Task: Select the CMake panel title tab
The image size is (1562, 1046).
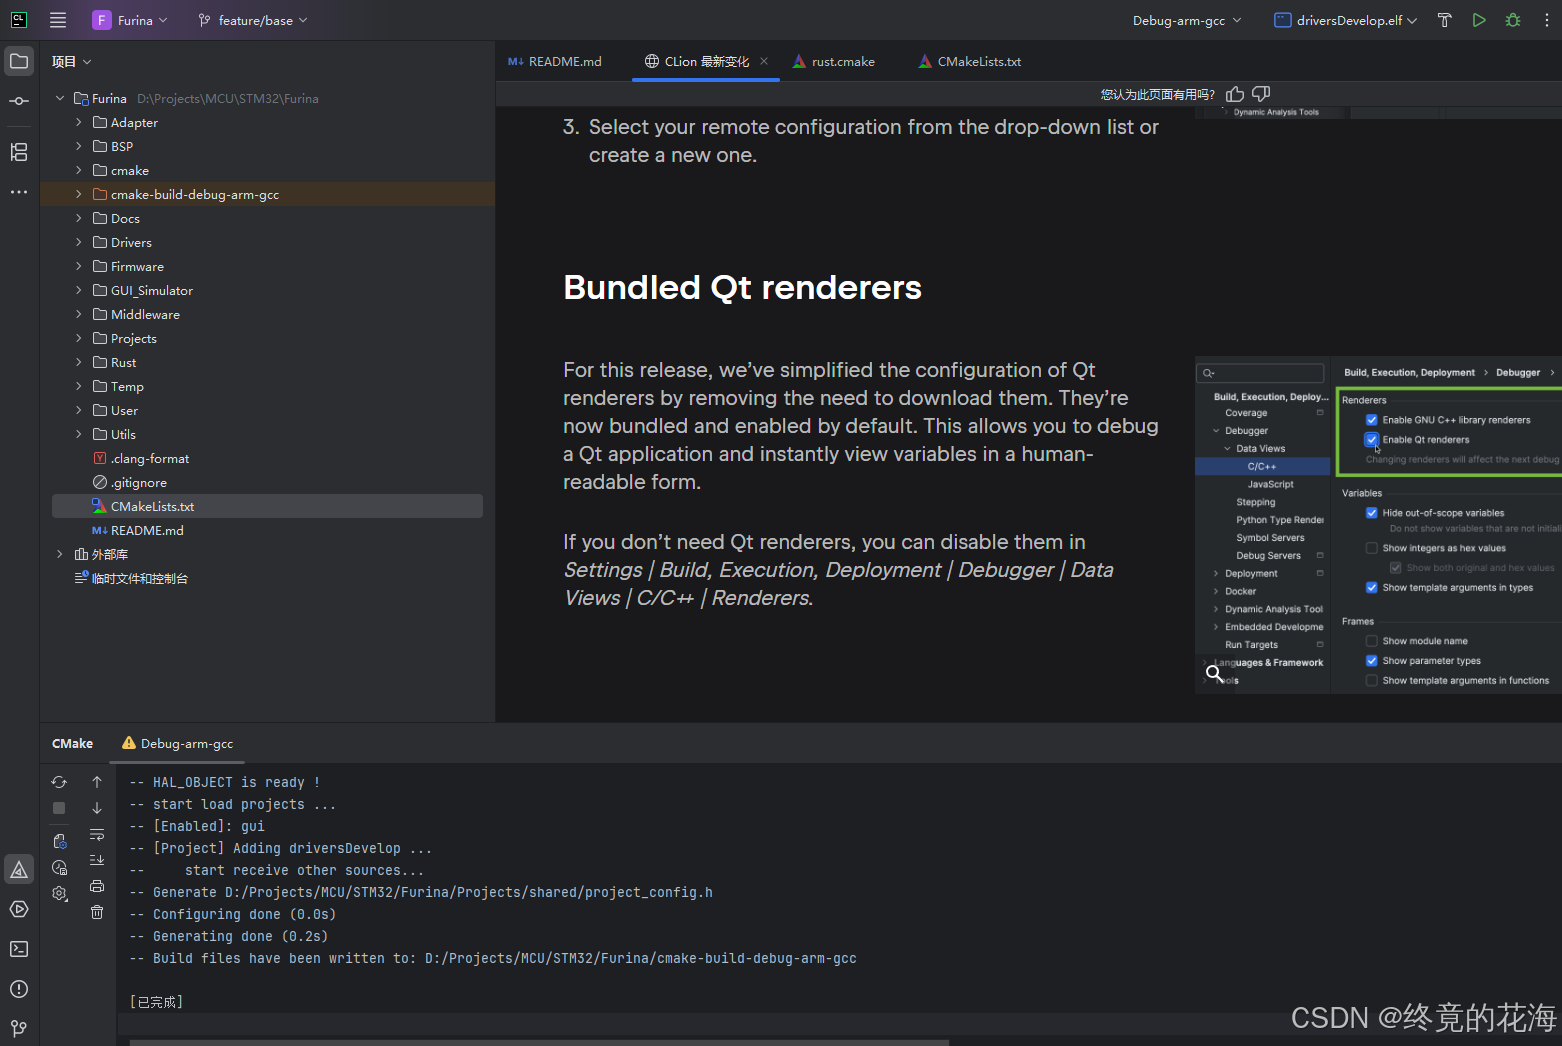Action: coord(73,744)
